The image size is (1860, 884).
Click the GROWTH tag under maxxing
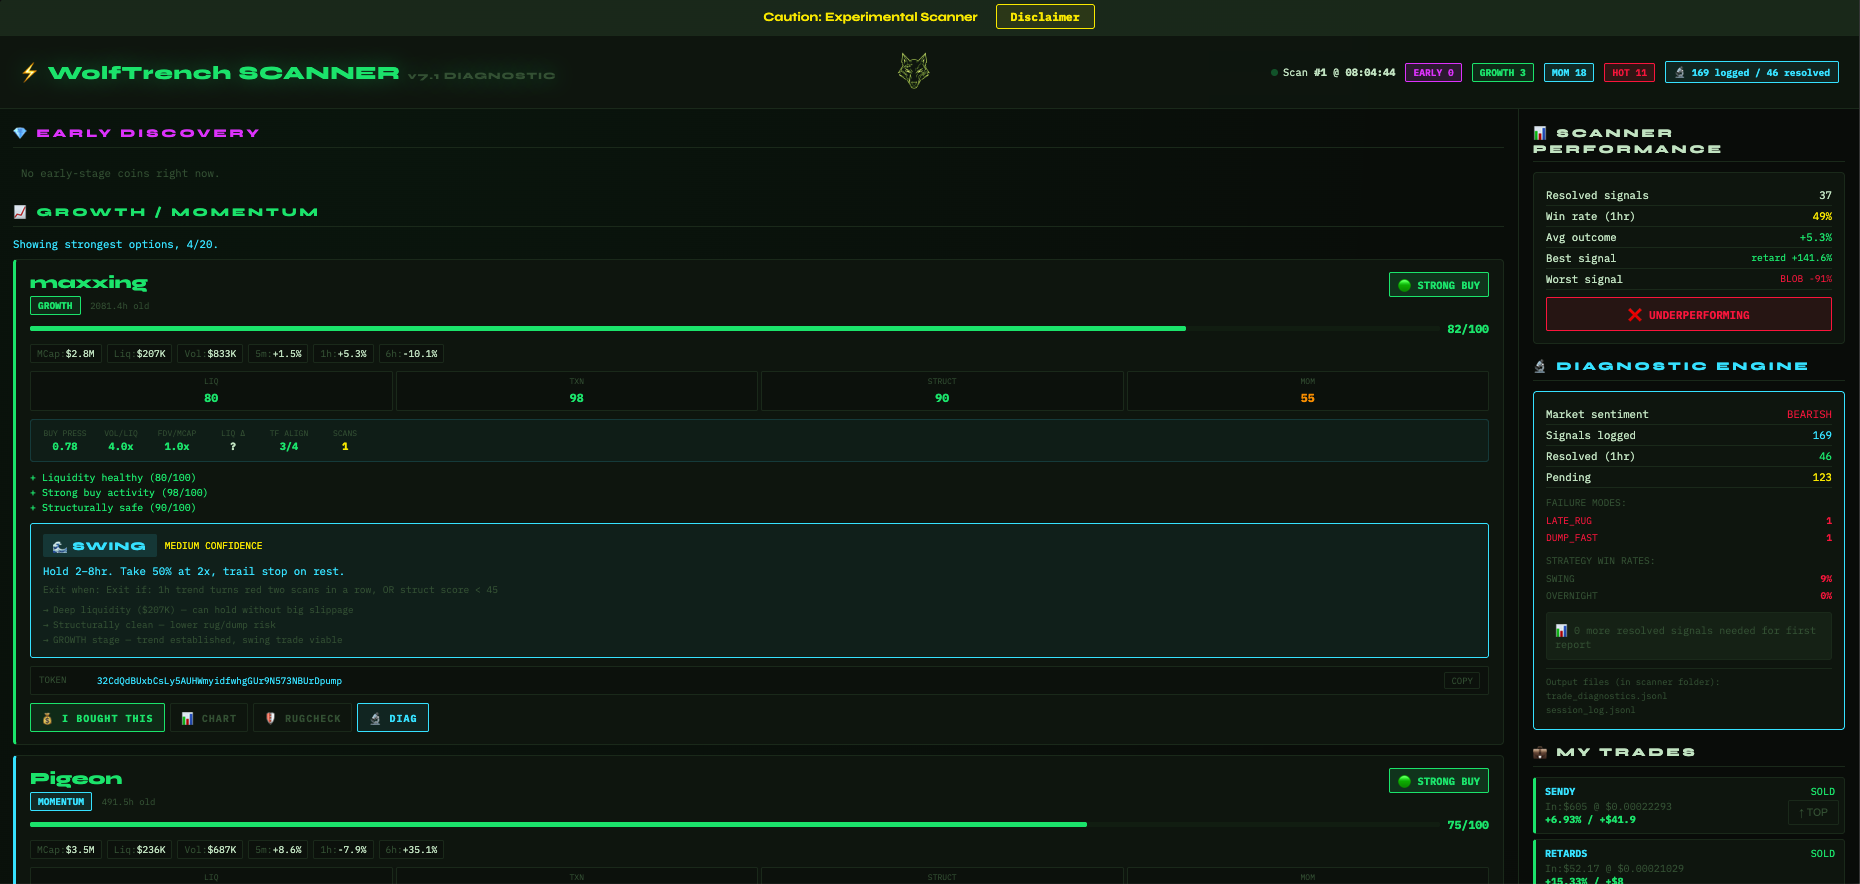click(x=55, y=306)
